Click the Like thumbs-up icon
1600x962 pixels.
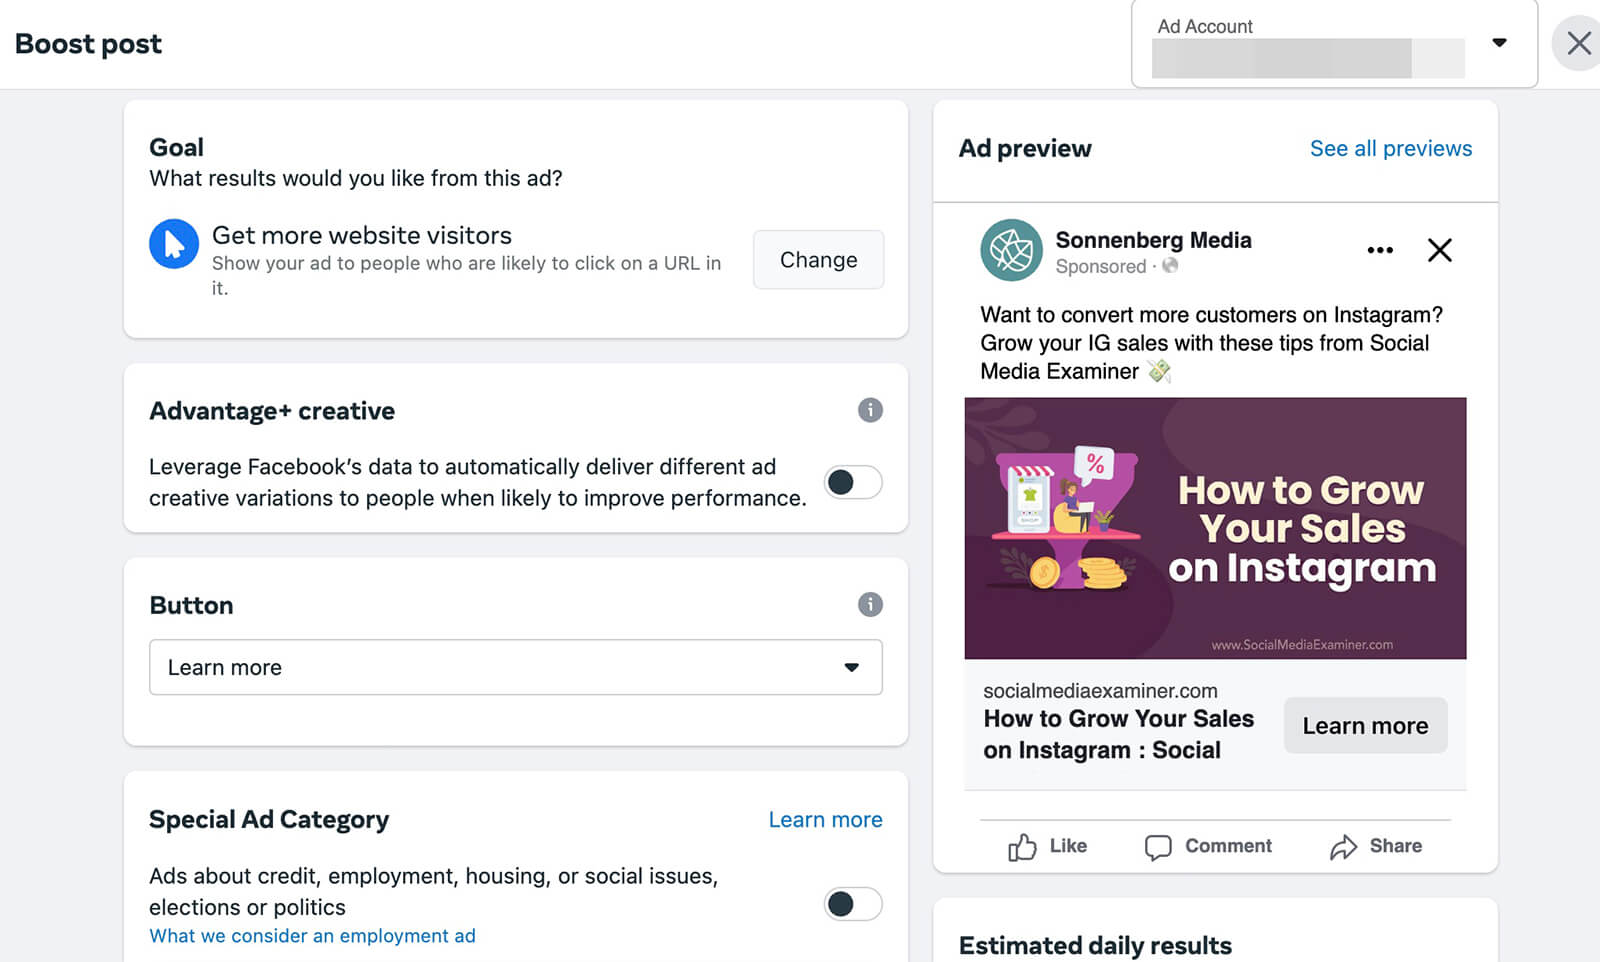click(1022, 847)
